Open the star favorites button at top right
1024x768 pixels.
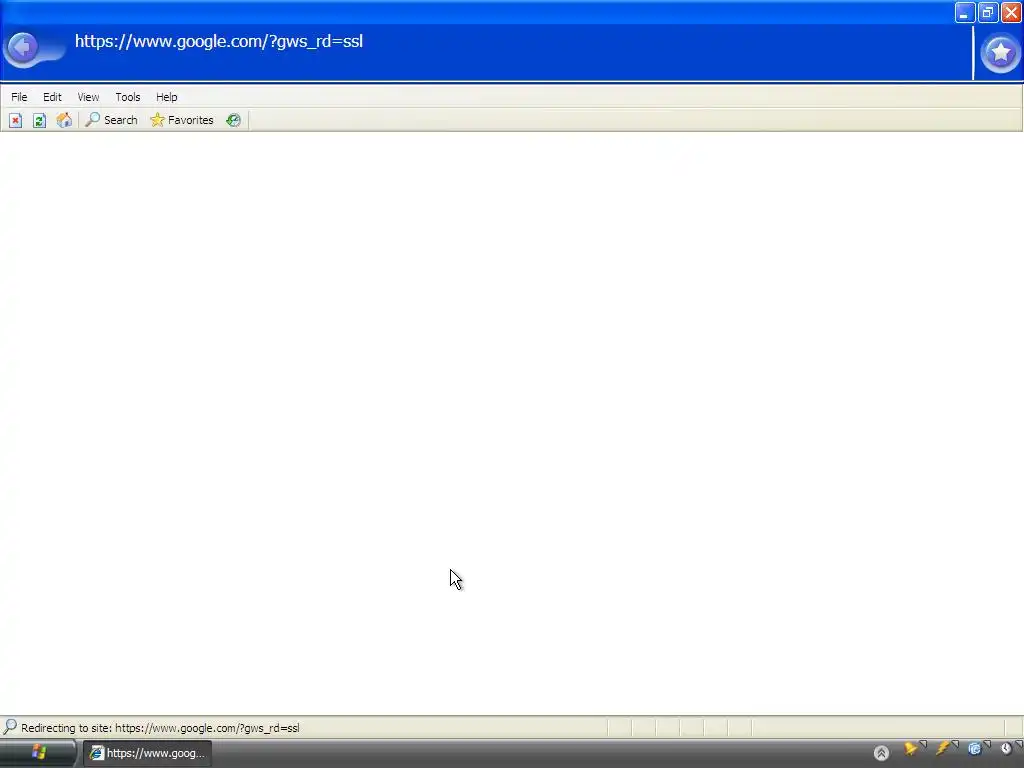(x=1000, y=52)
